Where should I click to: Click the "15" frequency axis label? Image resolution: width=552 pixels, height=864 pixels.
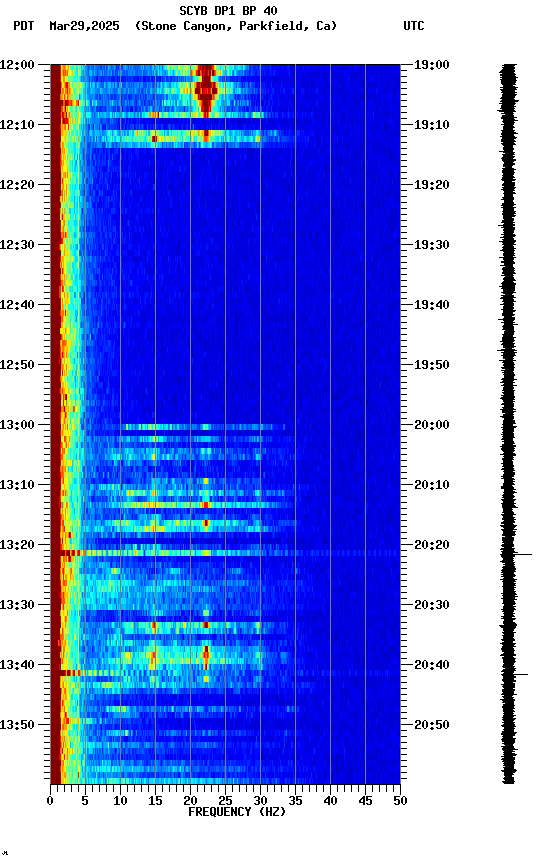click(x=155, y=801)
